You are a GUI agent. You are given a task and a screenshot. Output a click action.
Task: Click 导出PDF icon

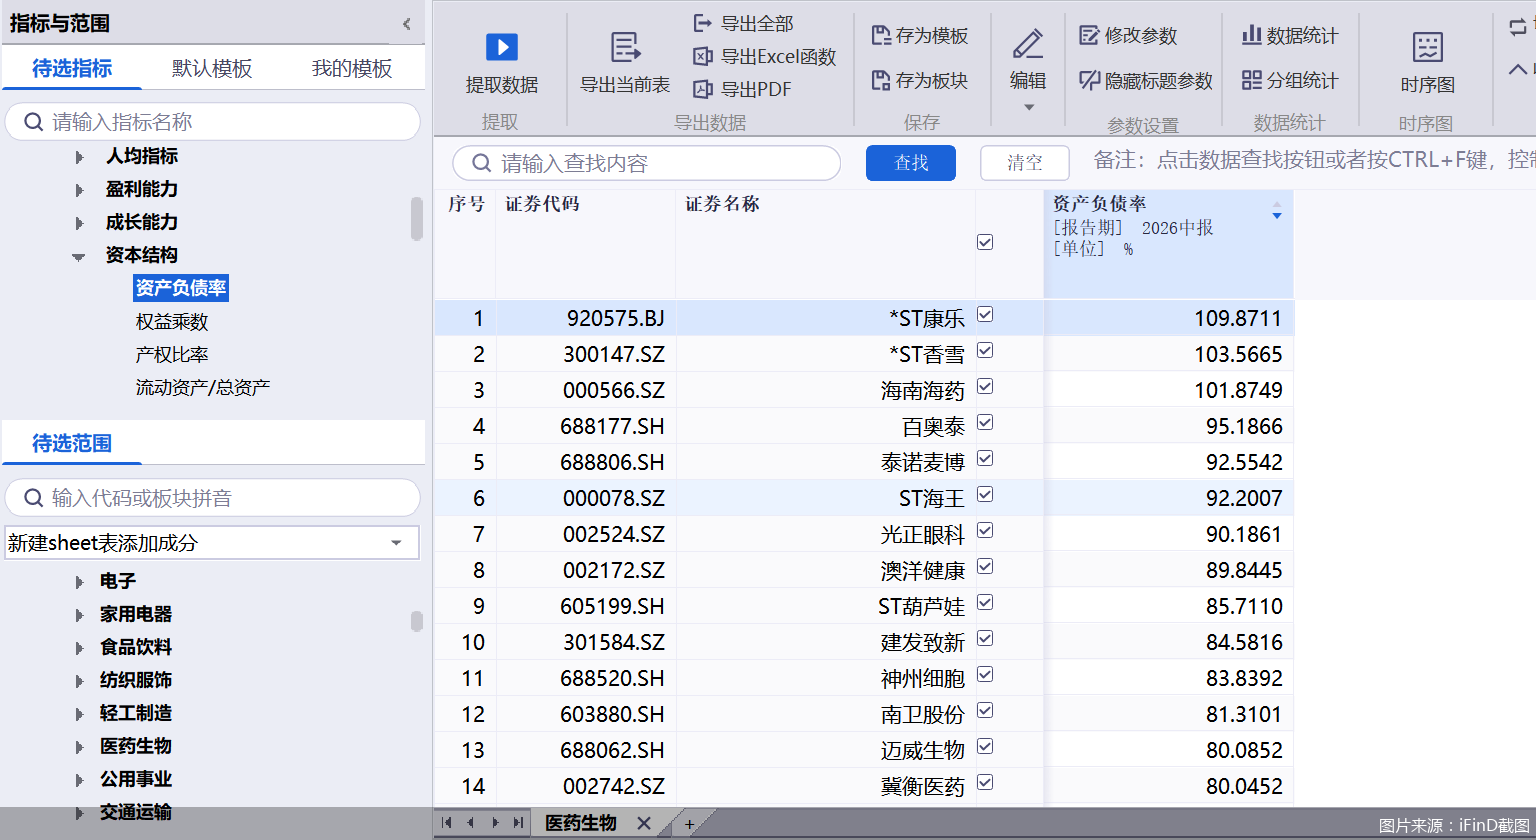[x=703, y=89]
